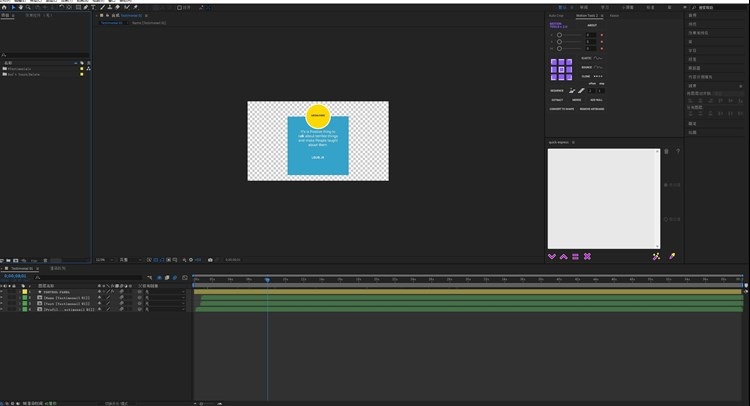Select the Eraser tool
This screenshot has width=750, height=406.
click(117, 8)
